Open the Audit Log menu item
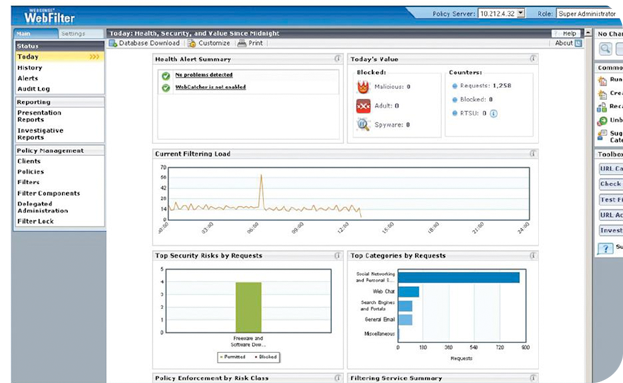This screenshot has width=623, height=383. coord(34,89)
